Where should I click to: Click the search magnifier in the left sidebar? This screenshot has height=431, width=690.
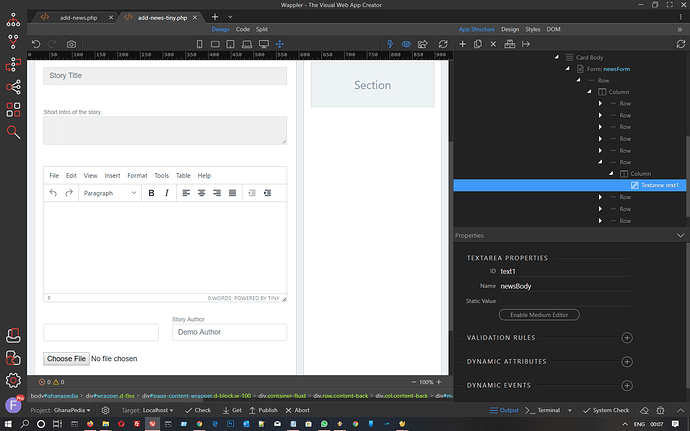tap(14, 132)
